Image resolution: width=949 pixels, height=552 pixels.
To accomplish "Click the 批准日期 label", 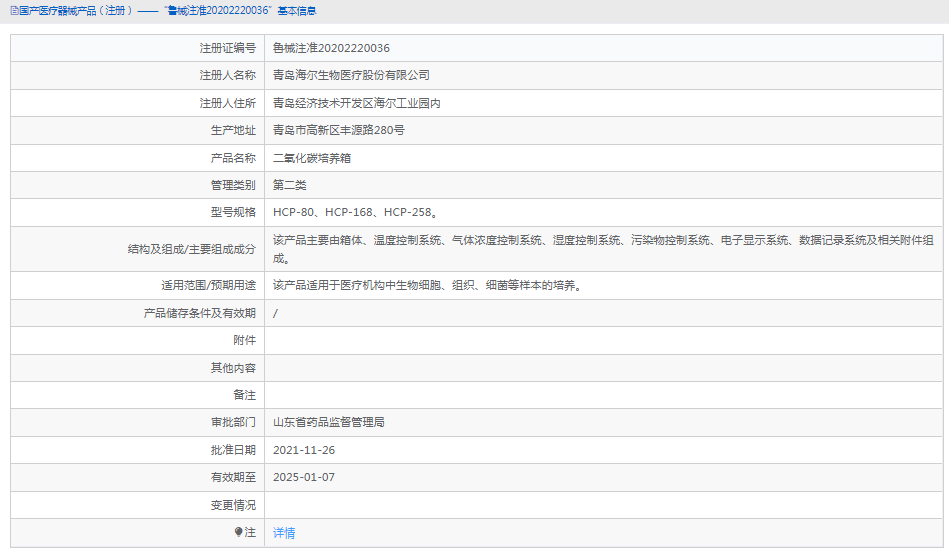I will (x=233, y=450).
